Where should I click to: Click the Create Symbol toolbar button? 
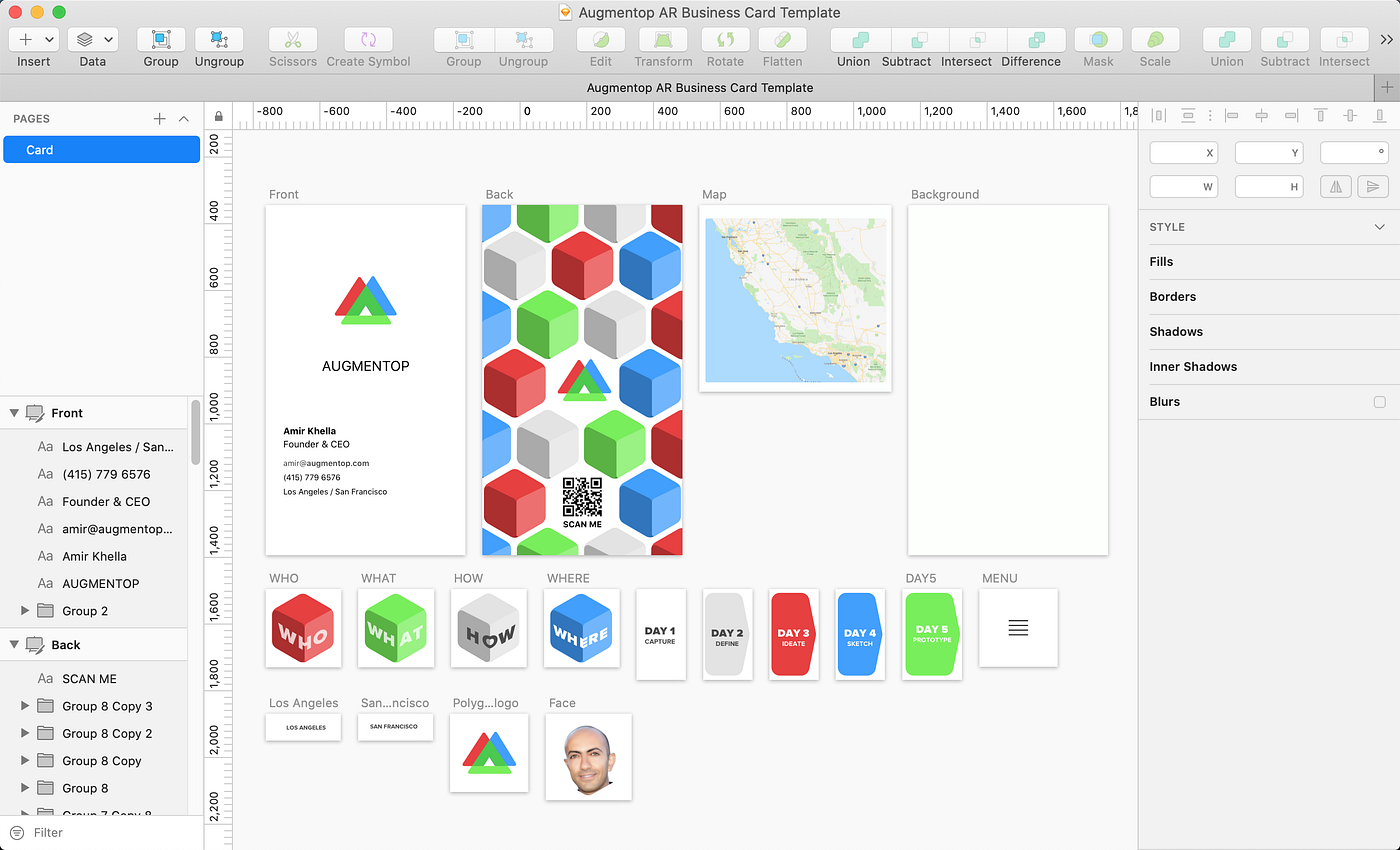[x=368, y=40]
